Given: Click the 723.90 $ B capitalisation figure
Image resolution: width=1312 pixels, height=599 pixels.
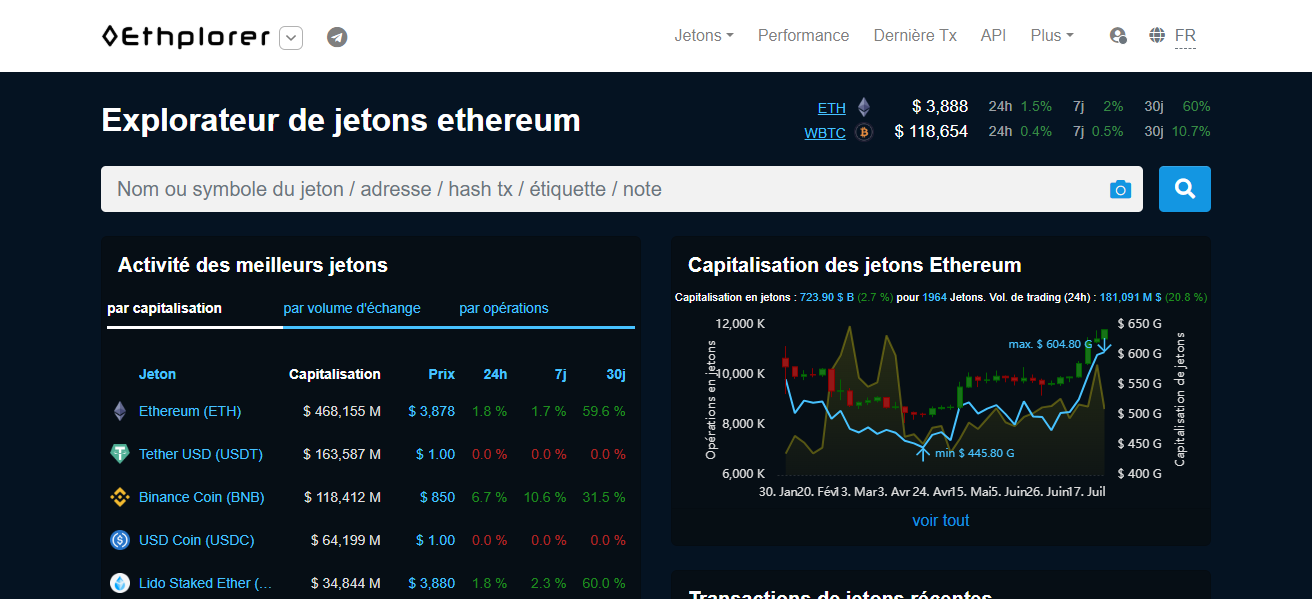Looking at the screenshot, I should [827, 297].
